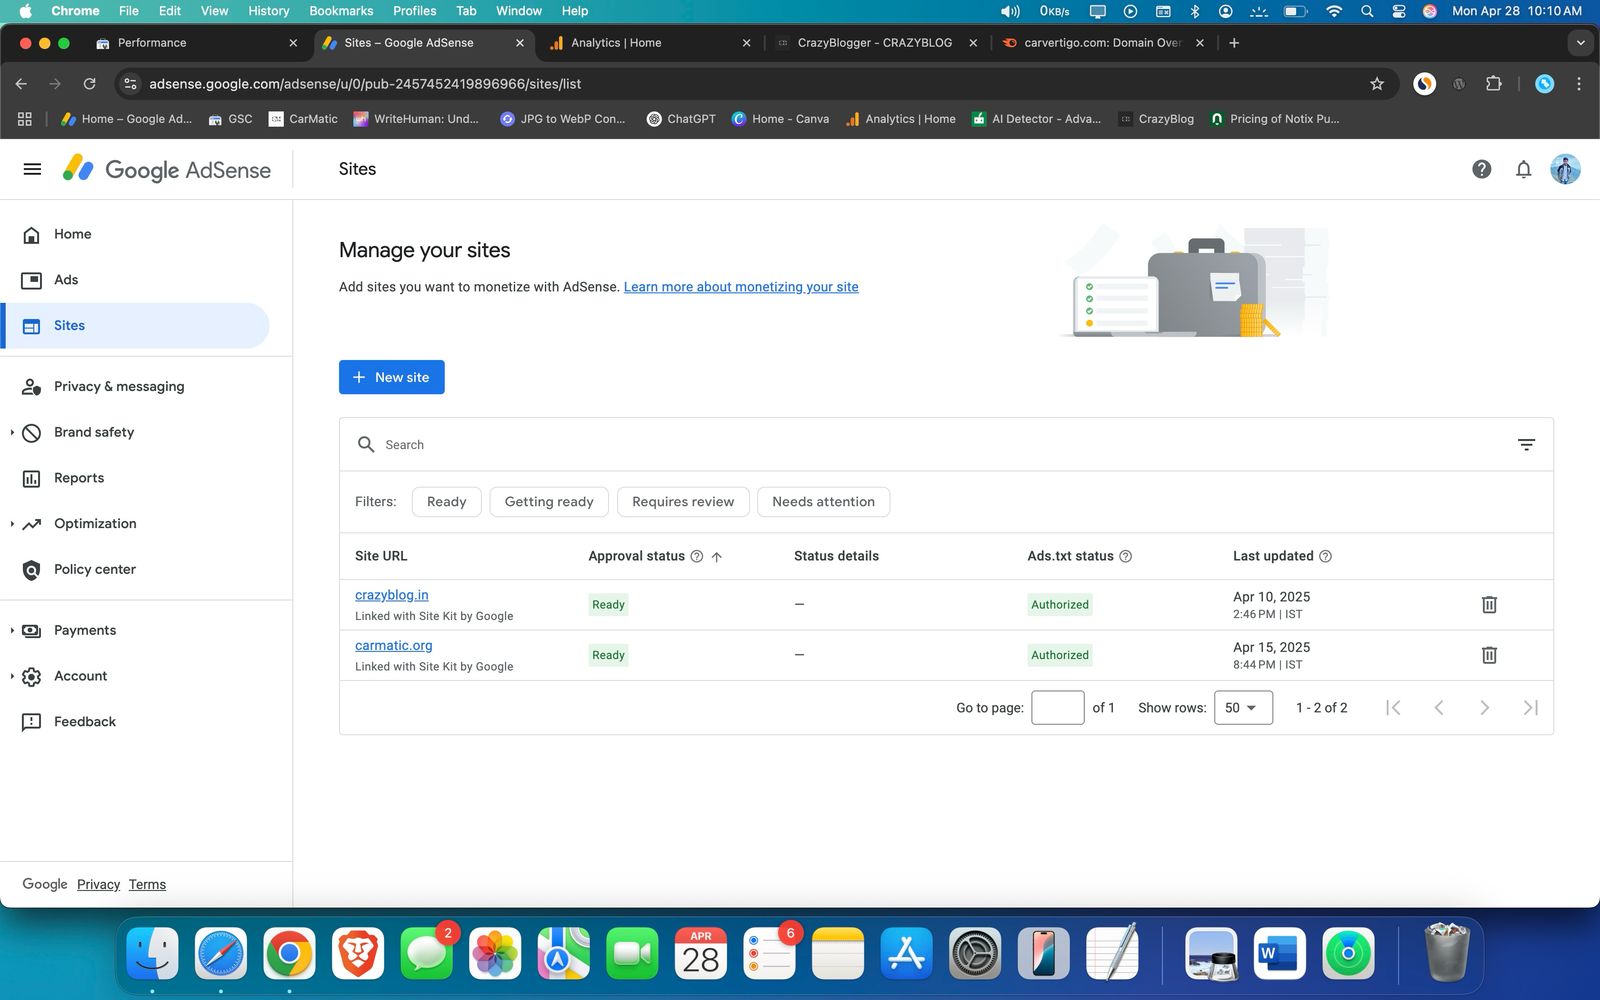Jump to the last page of sites

pyautogui.click(x=1530, y=708)
